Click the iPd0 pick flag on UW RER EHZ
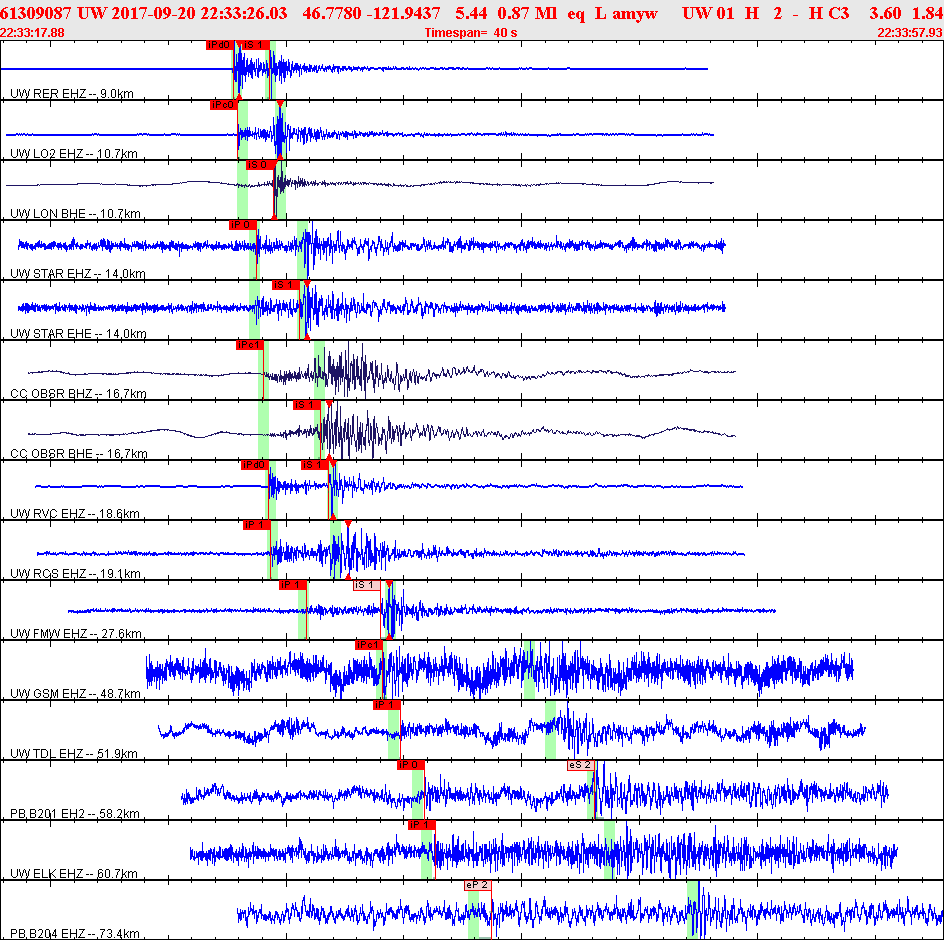 tap(220, 45)
